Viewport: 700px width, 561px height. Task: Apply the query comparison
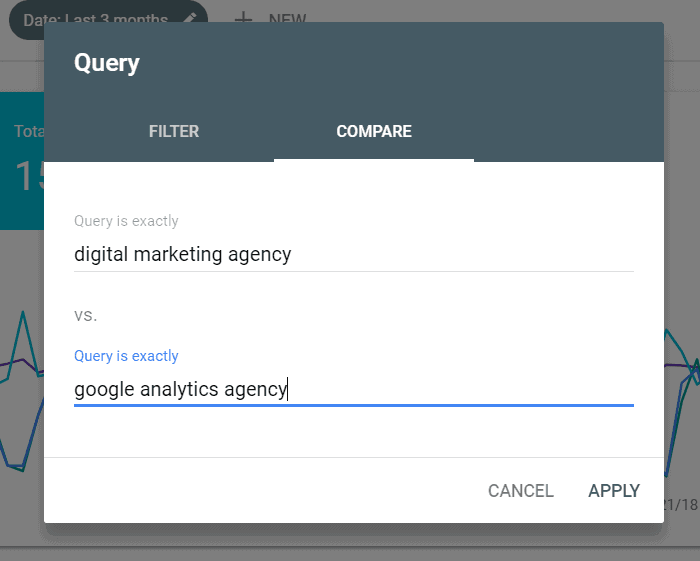[614, 491]
